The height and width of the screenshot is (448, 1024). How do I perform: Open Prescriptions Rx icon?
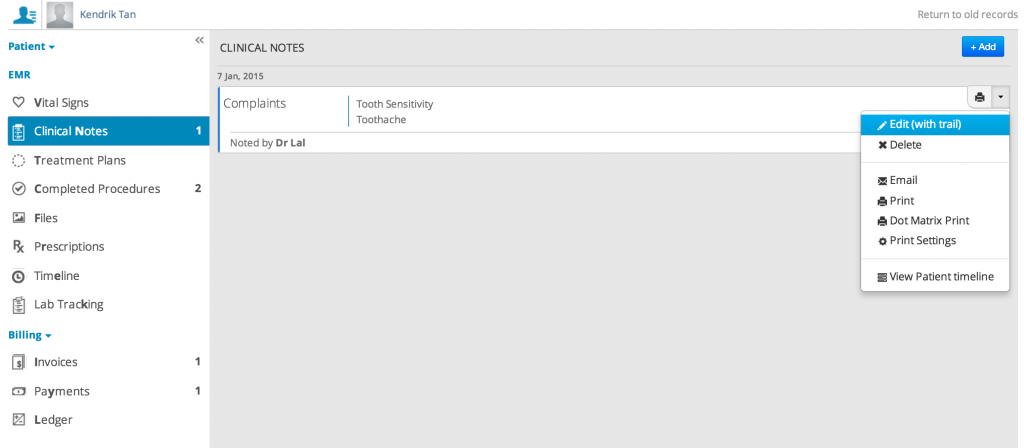click(19, 247)
